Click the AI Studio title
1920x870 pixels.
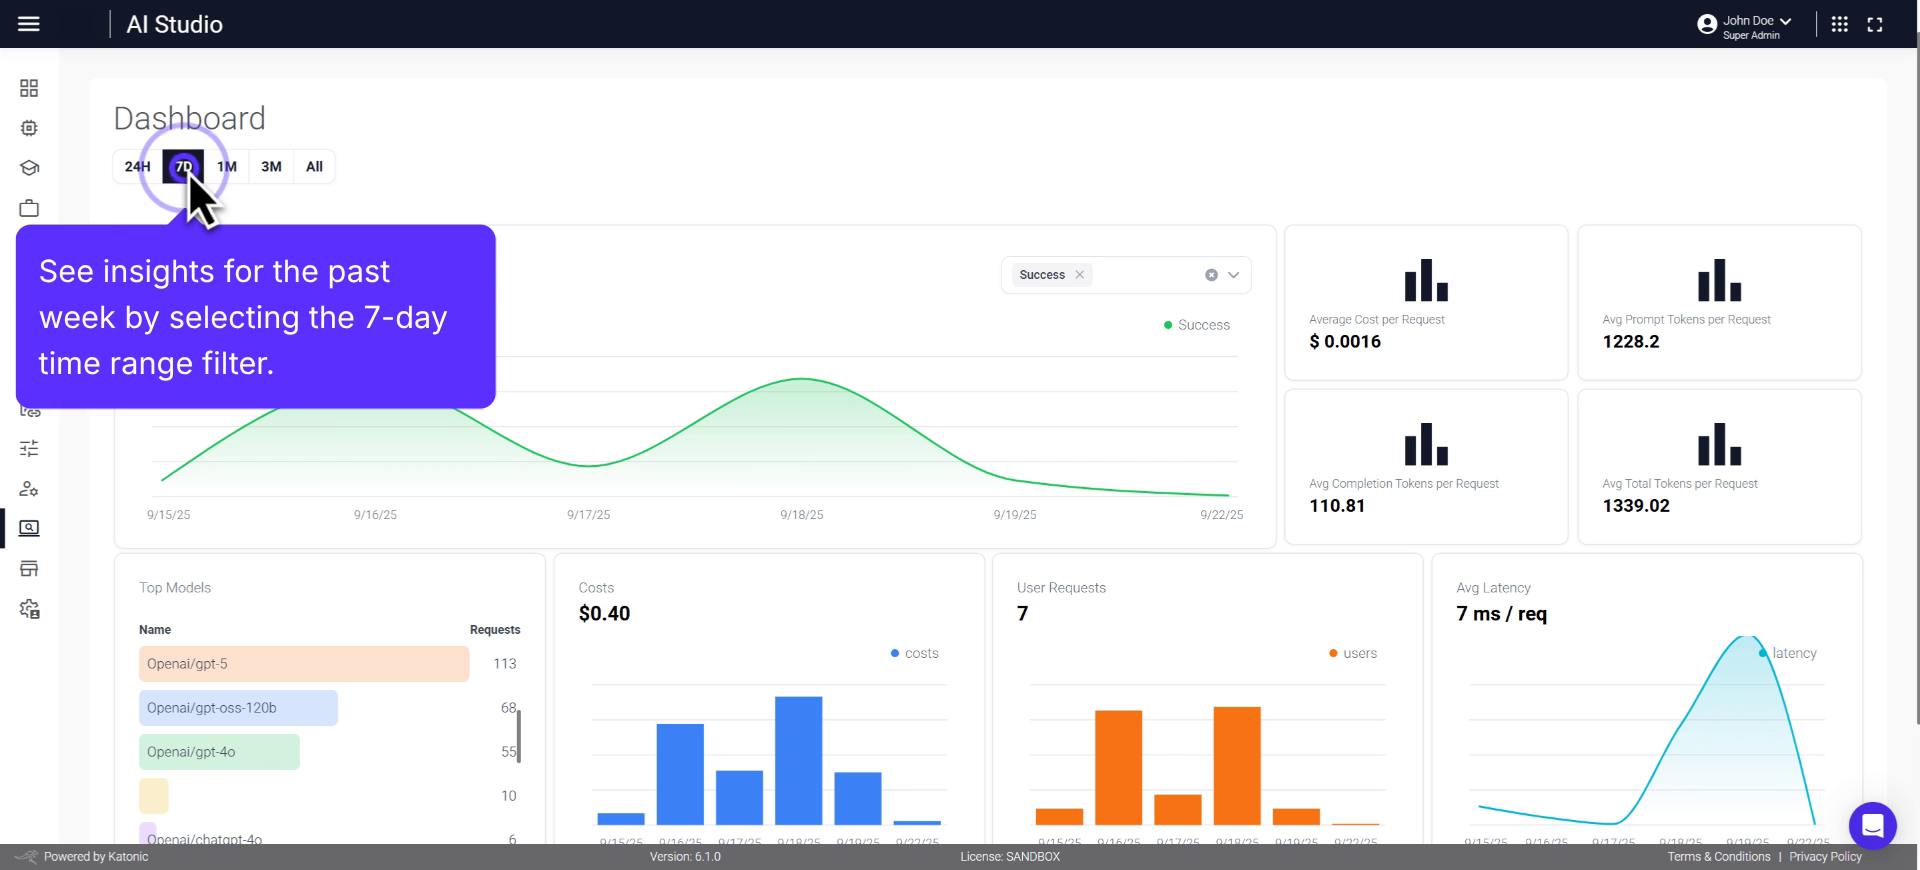coord(174,24)
